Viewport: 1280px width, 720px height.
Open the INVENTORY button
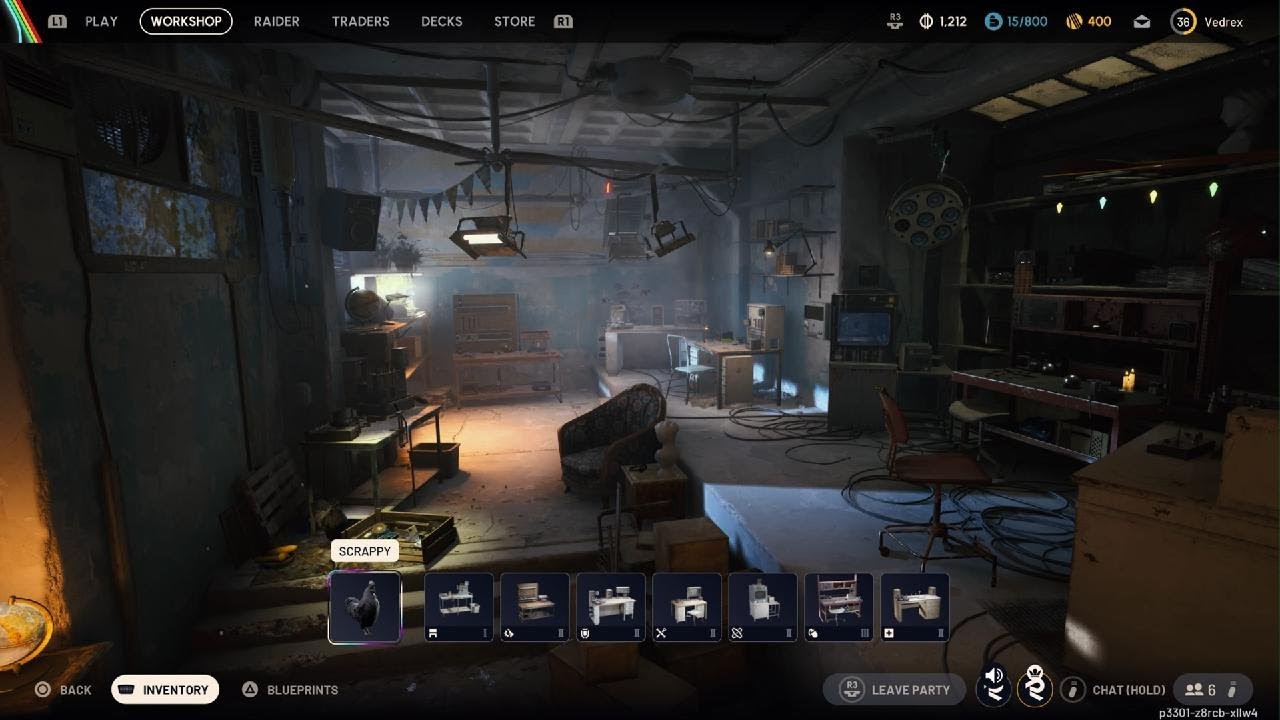coord(165,689)
